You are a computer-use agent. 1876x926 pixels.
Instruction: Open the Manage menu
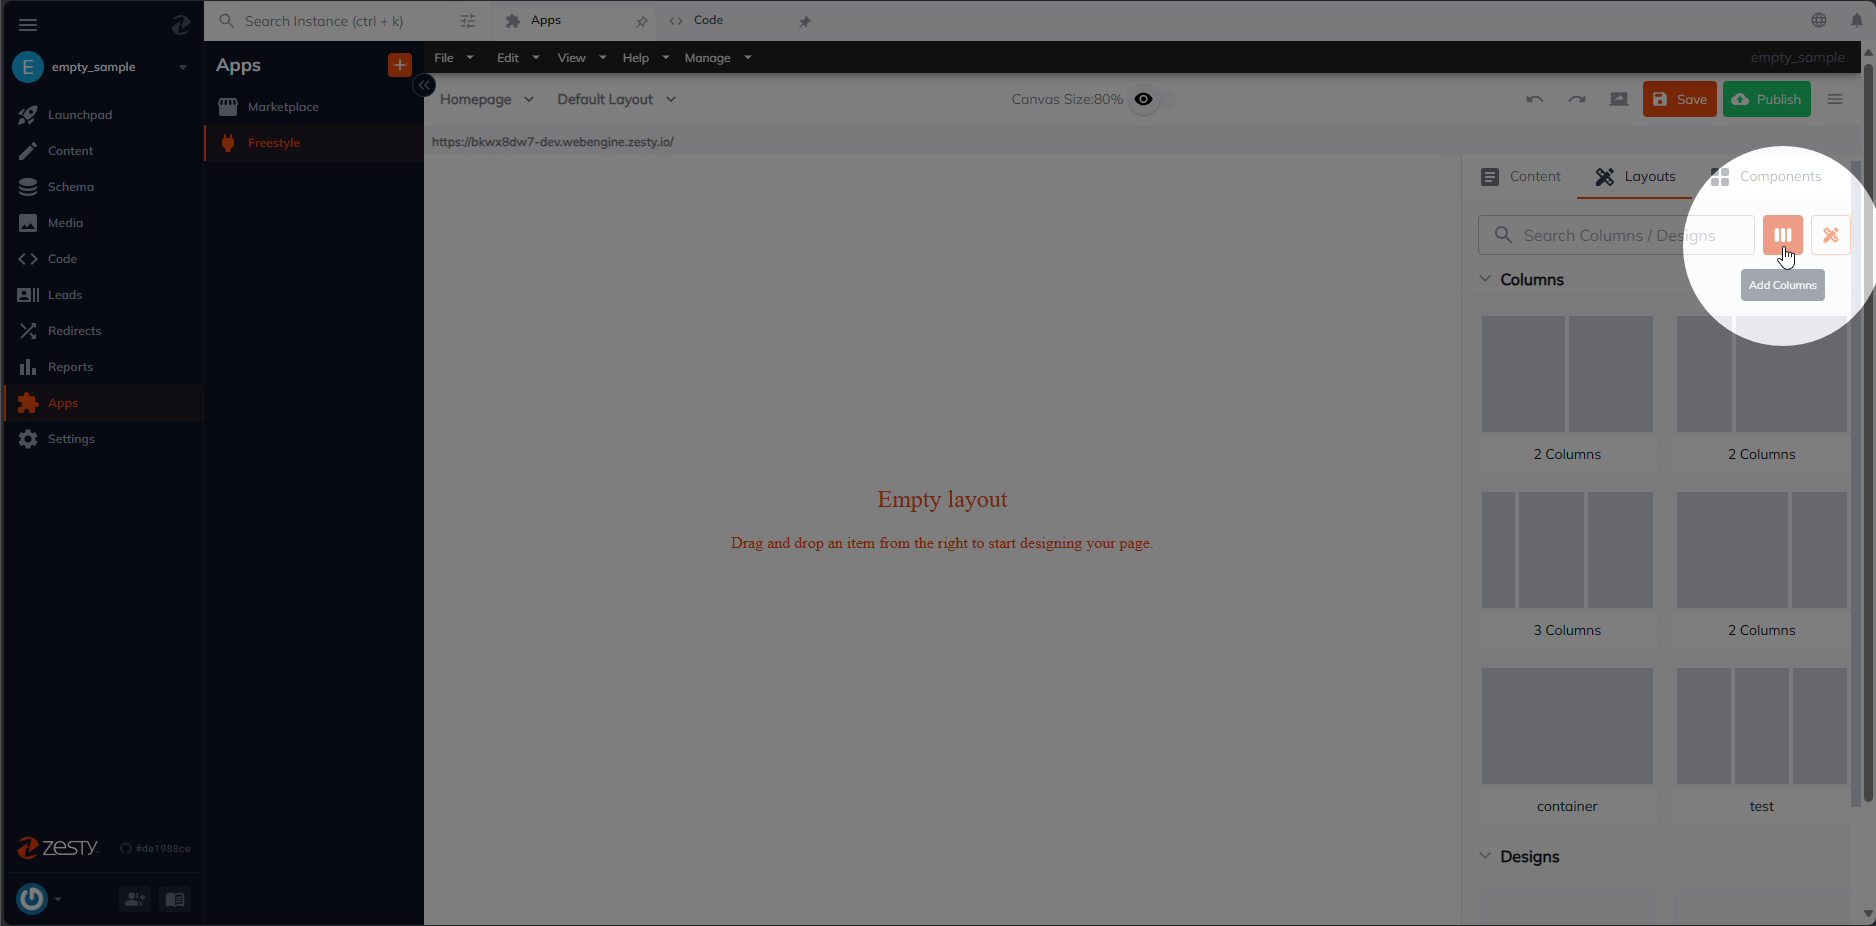718,58
